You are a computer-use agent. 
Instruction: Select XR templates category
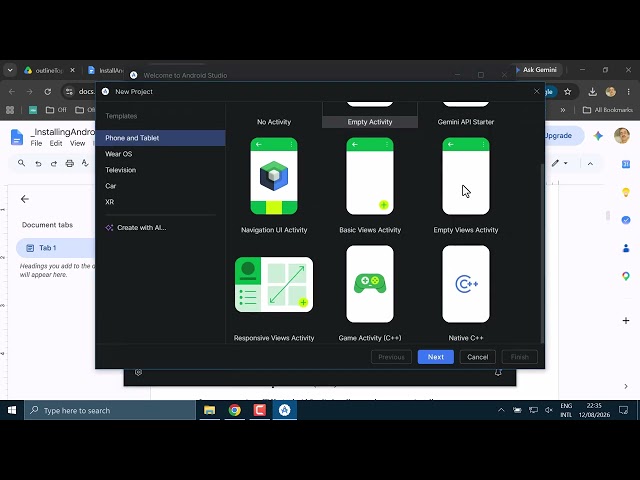click(x=160, y=202)
